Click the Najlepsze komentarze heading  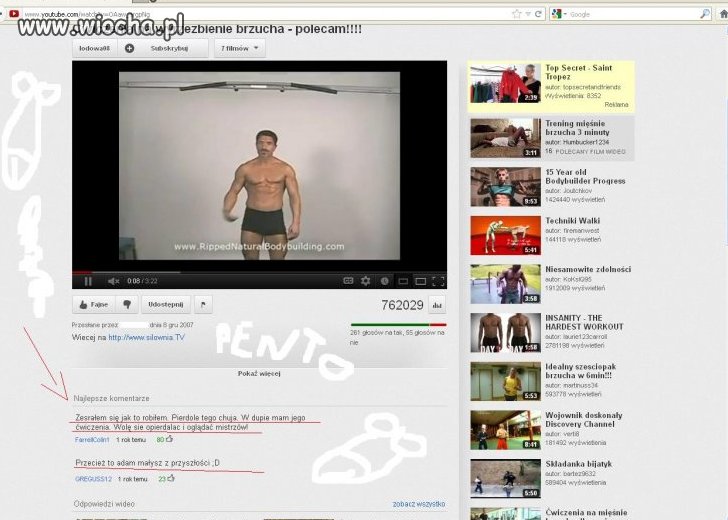(111, 398)
